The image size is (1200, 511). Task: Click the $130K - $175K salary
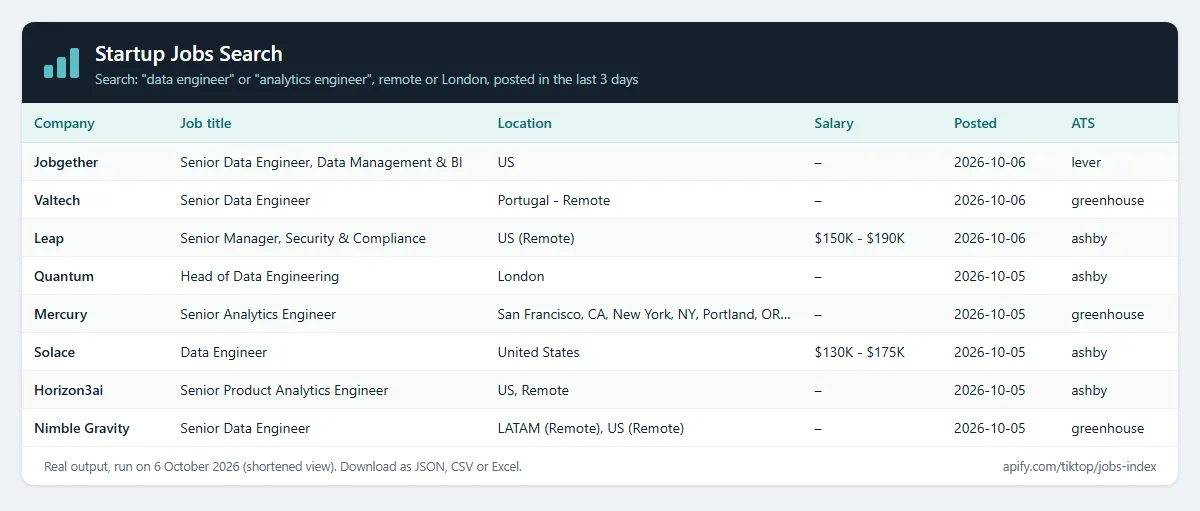[859, 352]
